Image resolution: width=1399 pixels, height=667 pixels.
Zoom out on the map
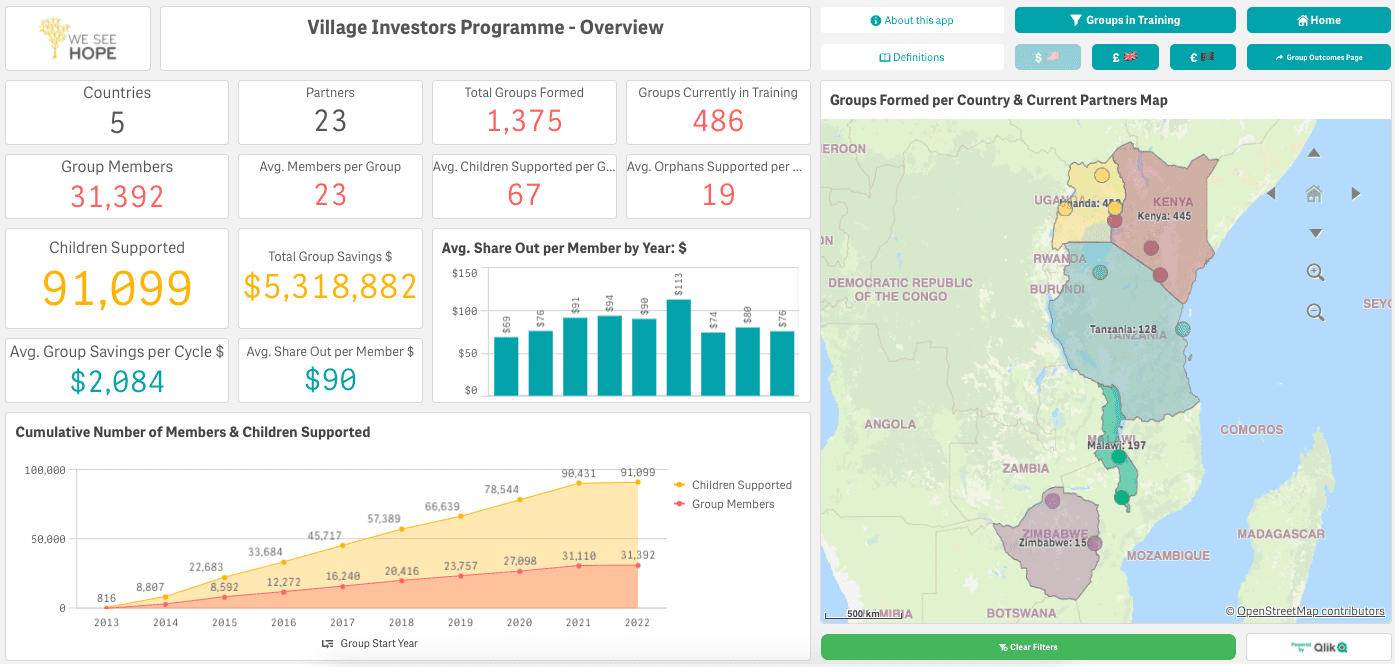[1316, 312]
